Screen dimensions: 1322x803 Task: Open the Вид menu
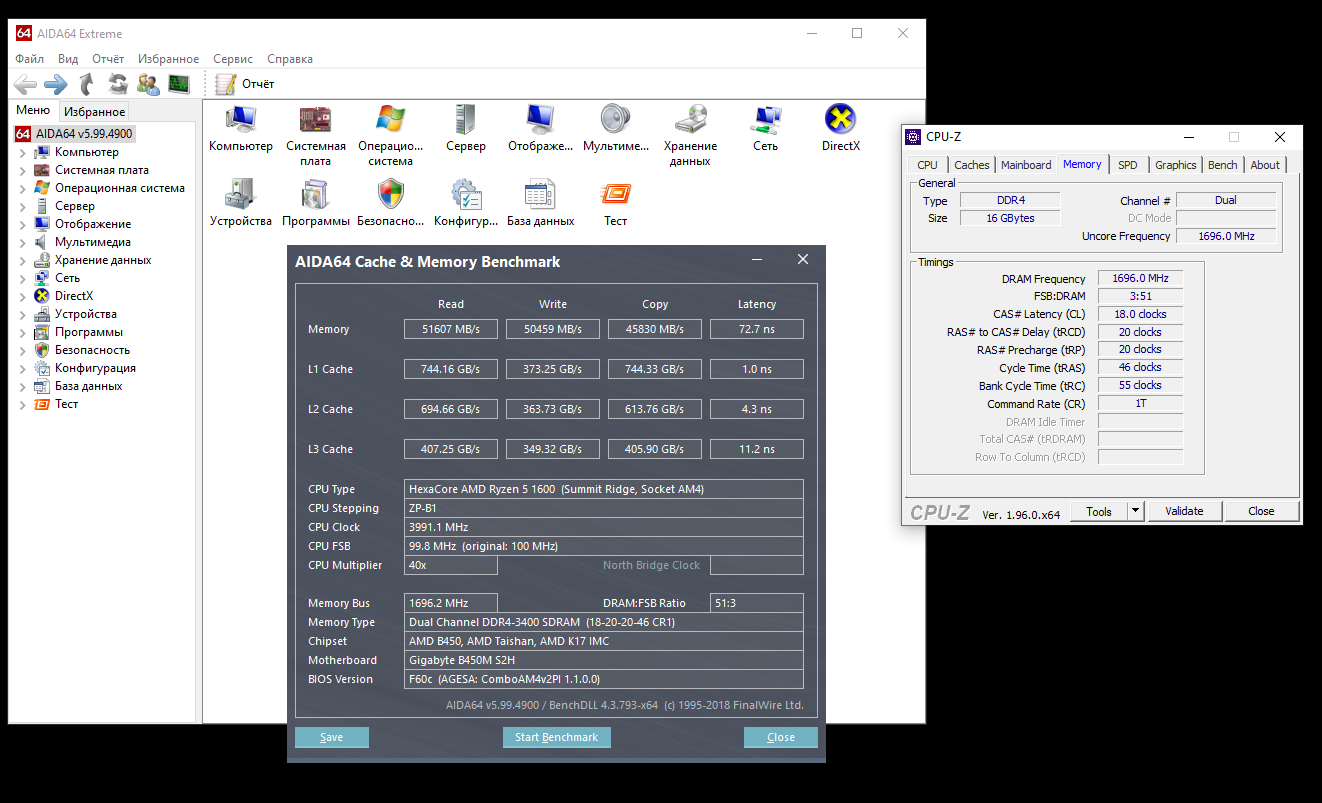68,59
